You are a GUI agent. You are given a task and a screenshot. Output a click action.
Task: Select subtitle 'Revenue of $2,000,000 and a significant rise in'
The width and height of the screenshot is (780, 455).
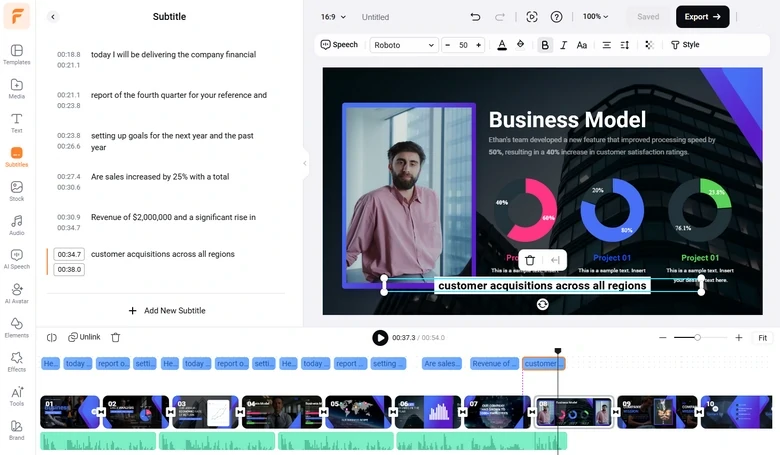(173, 217)
